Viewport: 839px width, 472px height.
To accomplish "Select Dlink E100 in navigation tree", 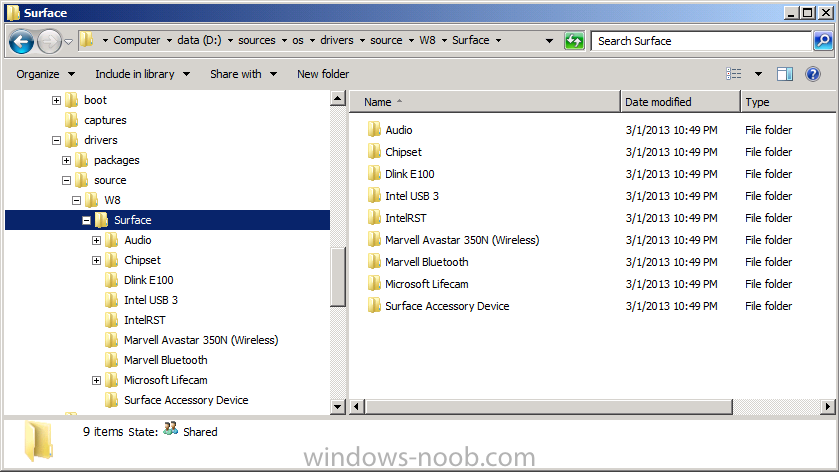I will pos(149,280).
